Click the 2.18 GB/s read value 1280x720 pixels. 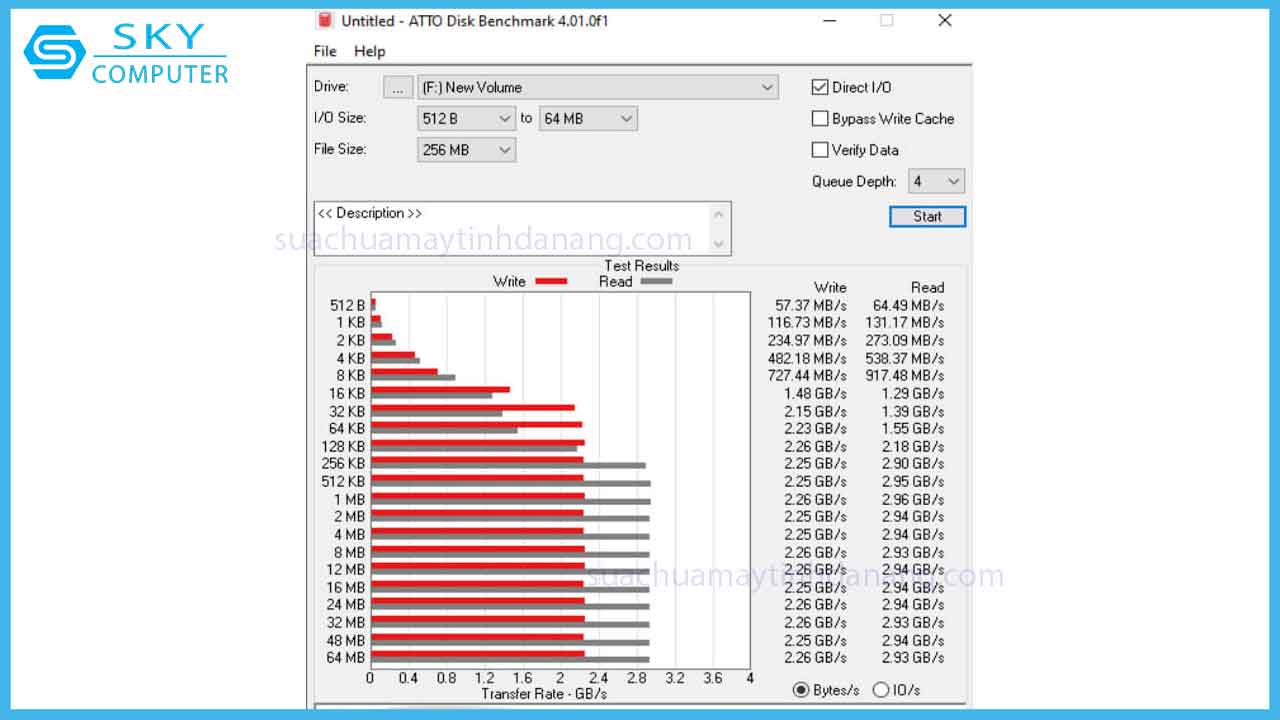coord(913,446)
